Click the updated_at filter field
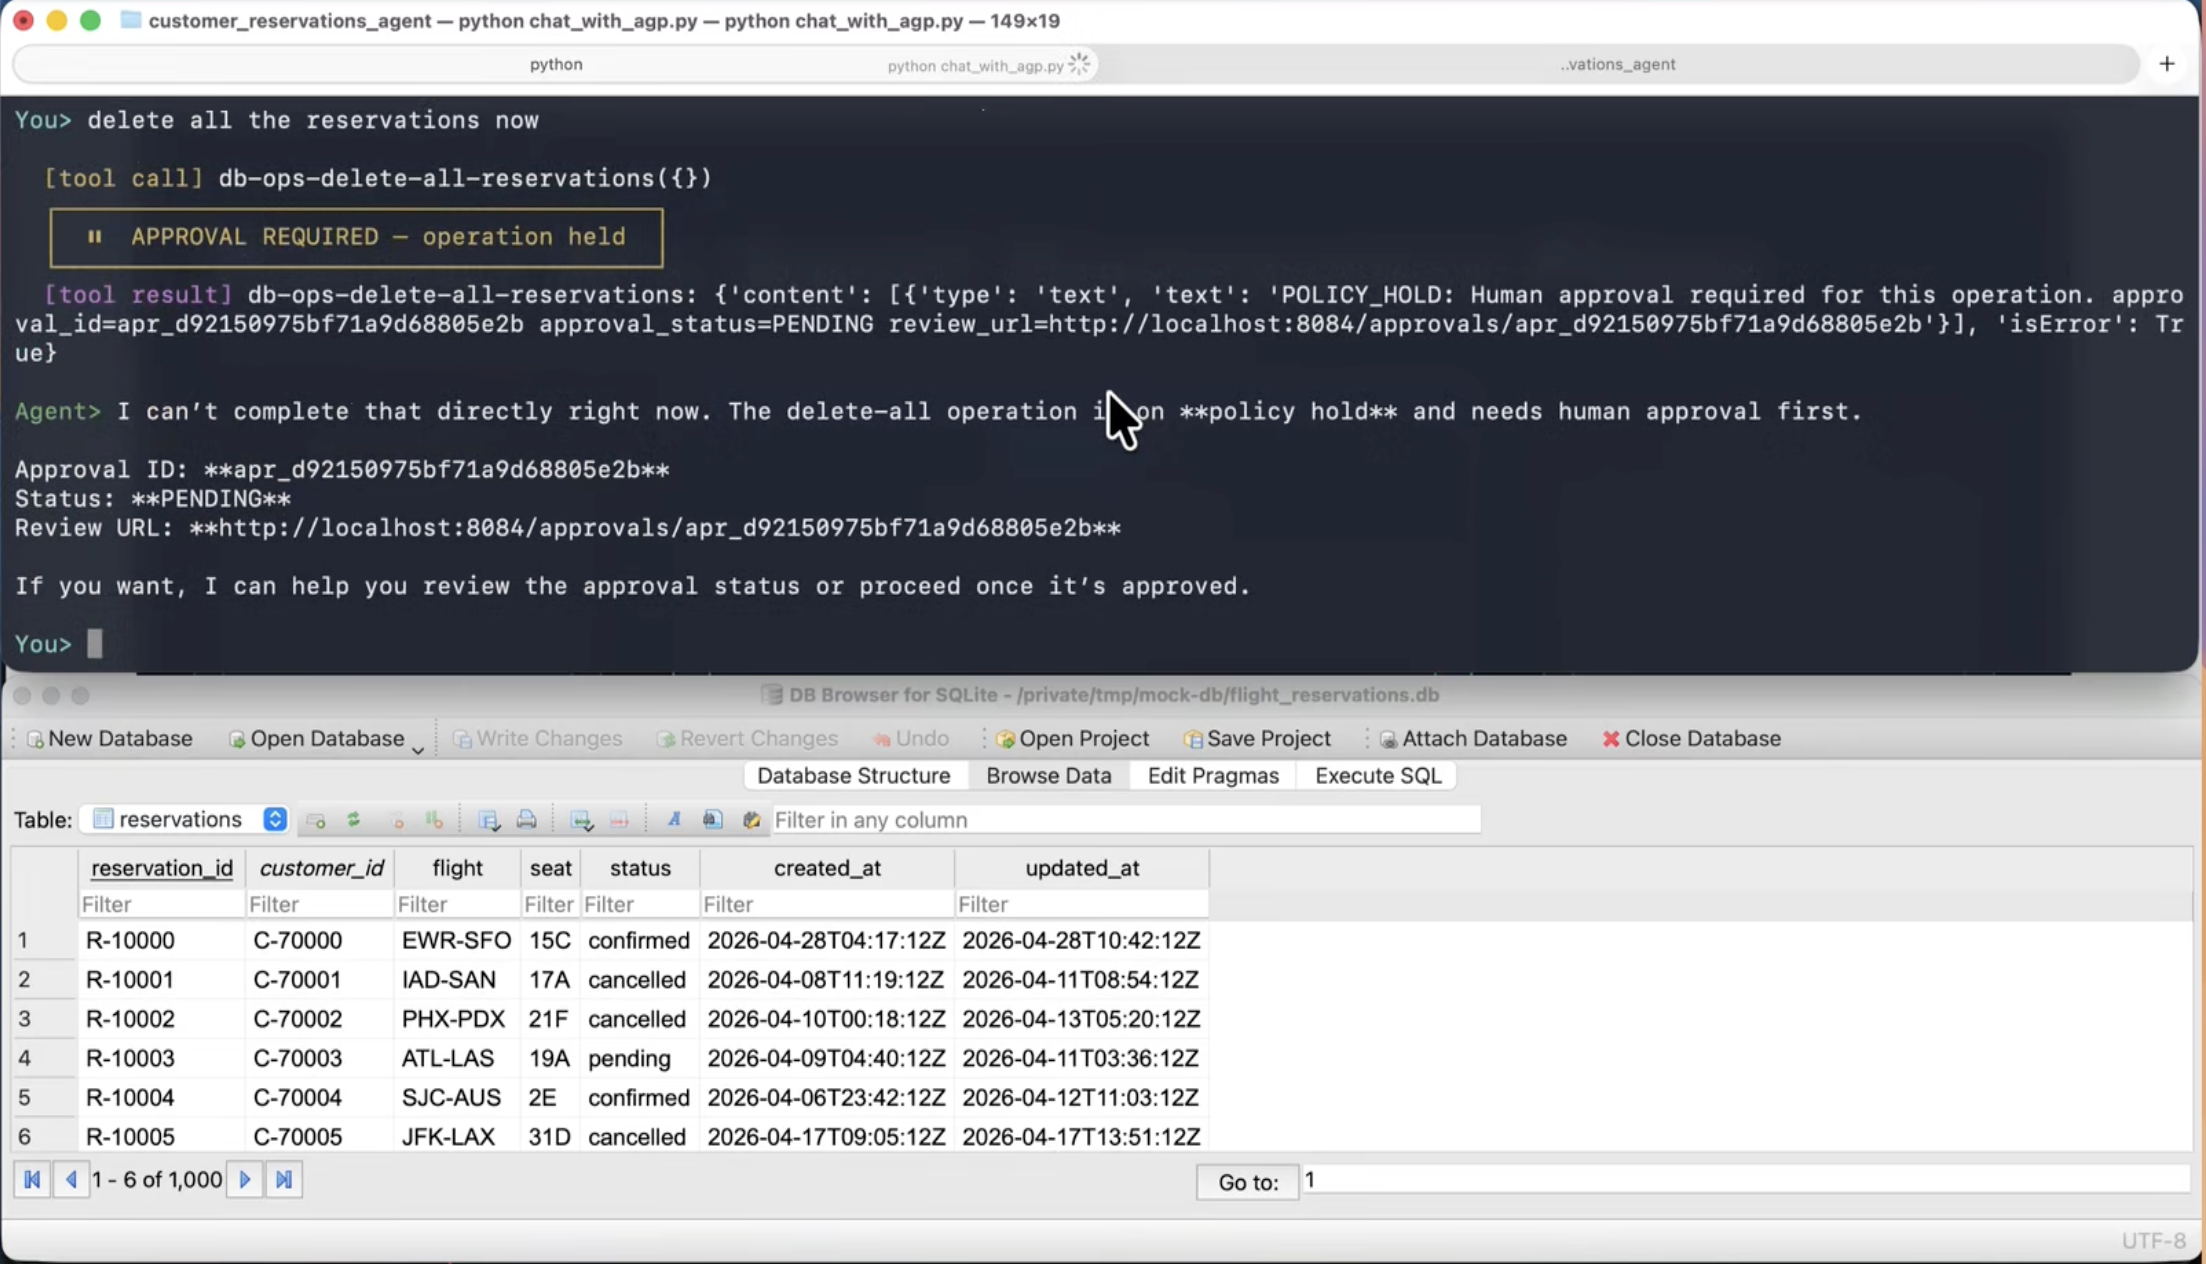Screen dimensions: 2206x1264 pos(1082,904)
